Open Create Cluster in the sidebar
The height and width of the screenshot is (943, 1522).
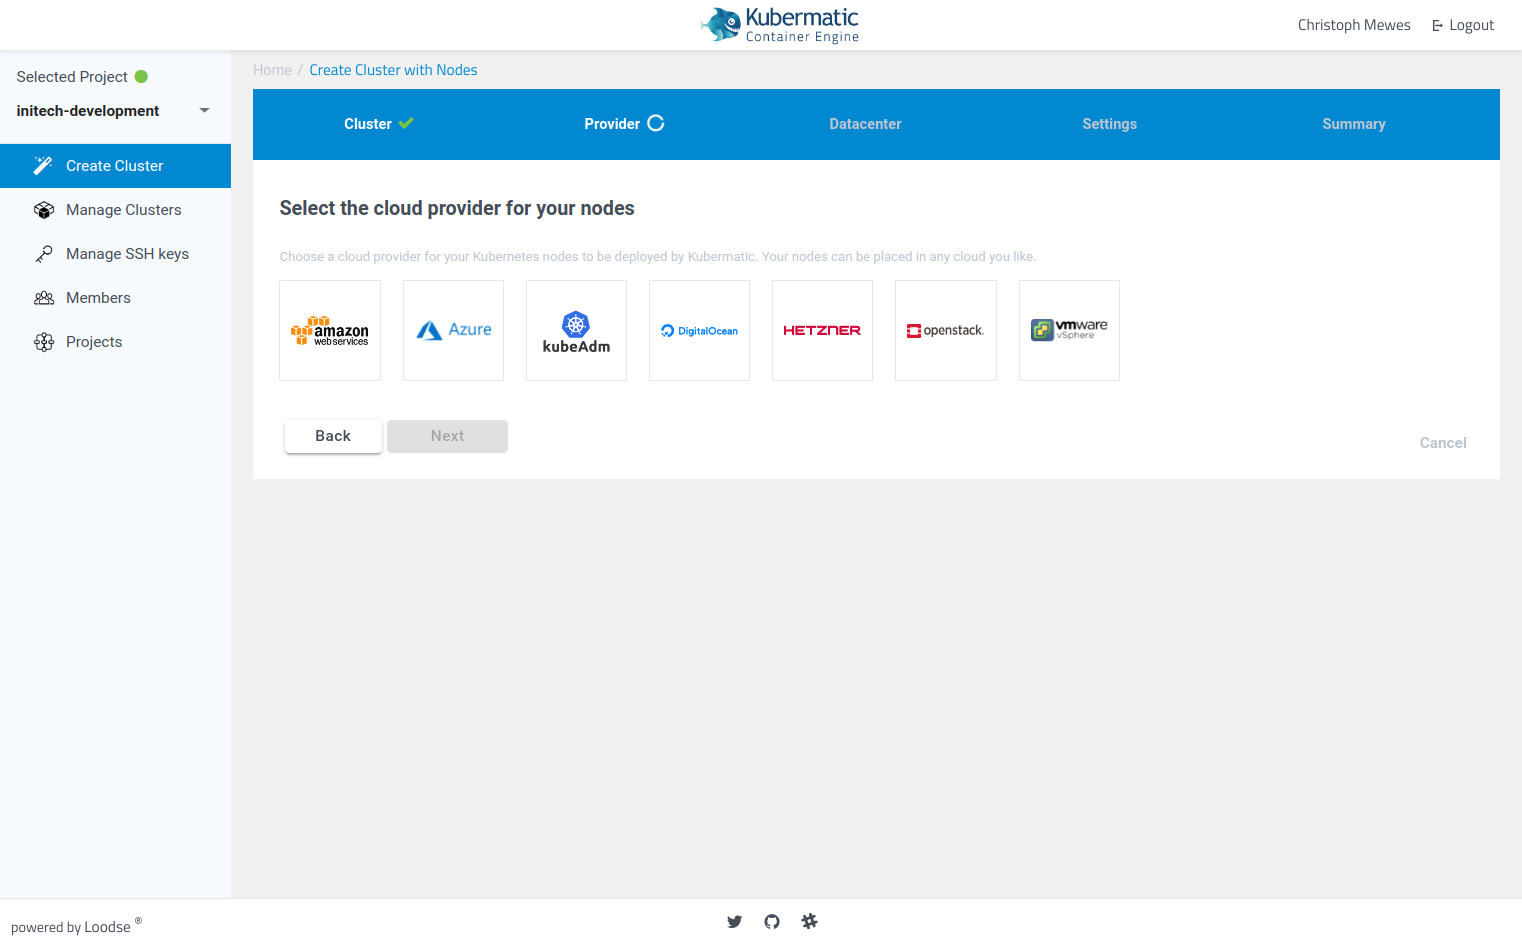tap(115, 166)
